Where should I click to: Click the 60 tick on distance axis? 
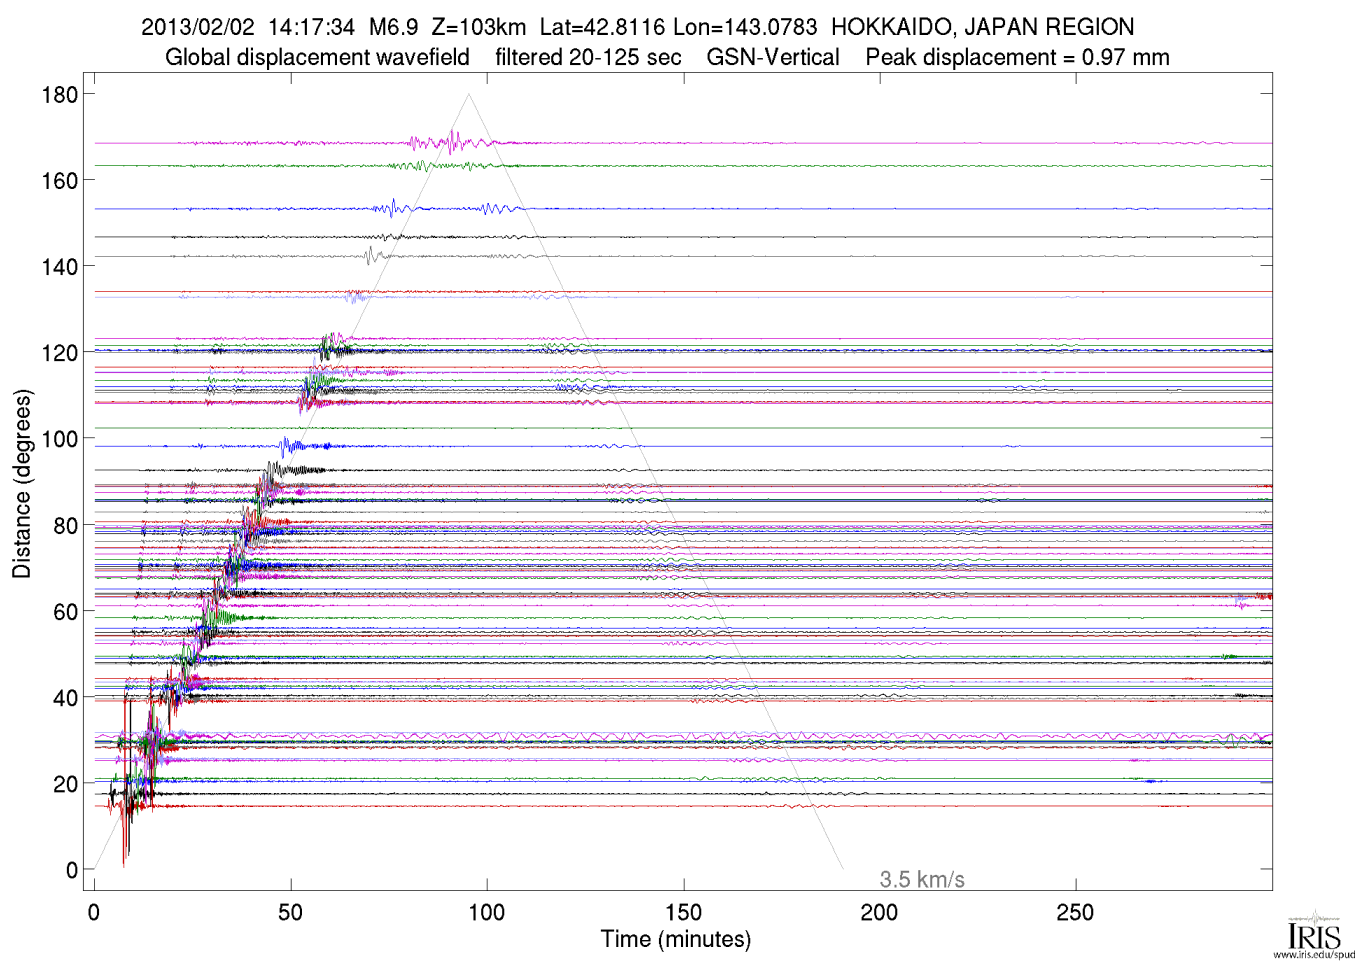click(x=65, y=612)
